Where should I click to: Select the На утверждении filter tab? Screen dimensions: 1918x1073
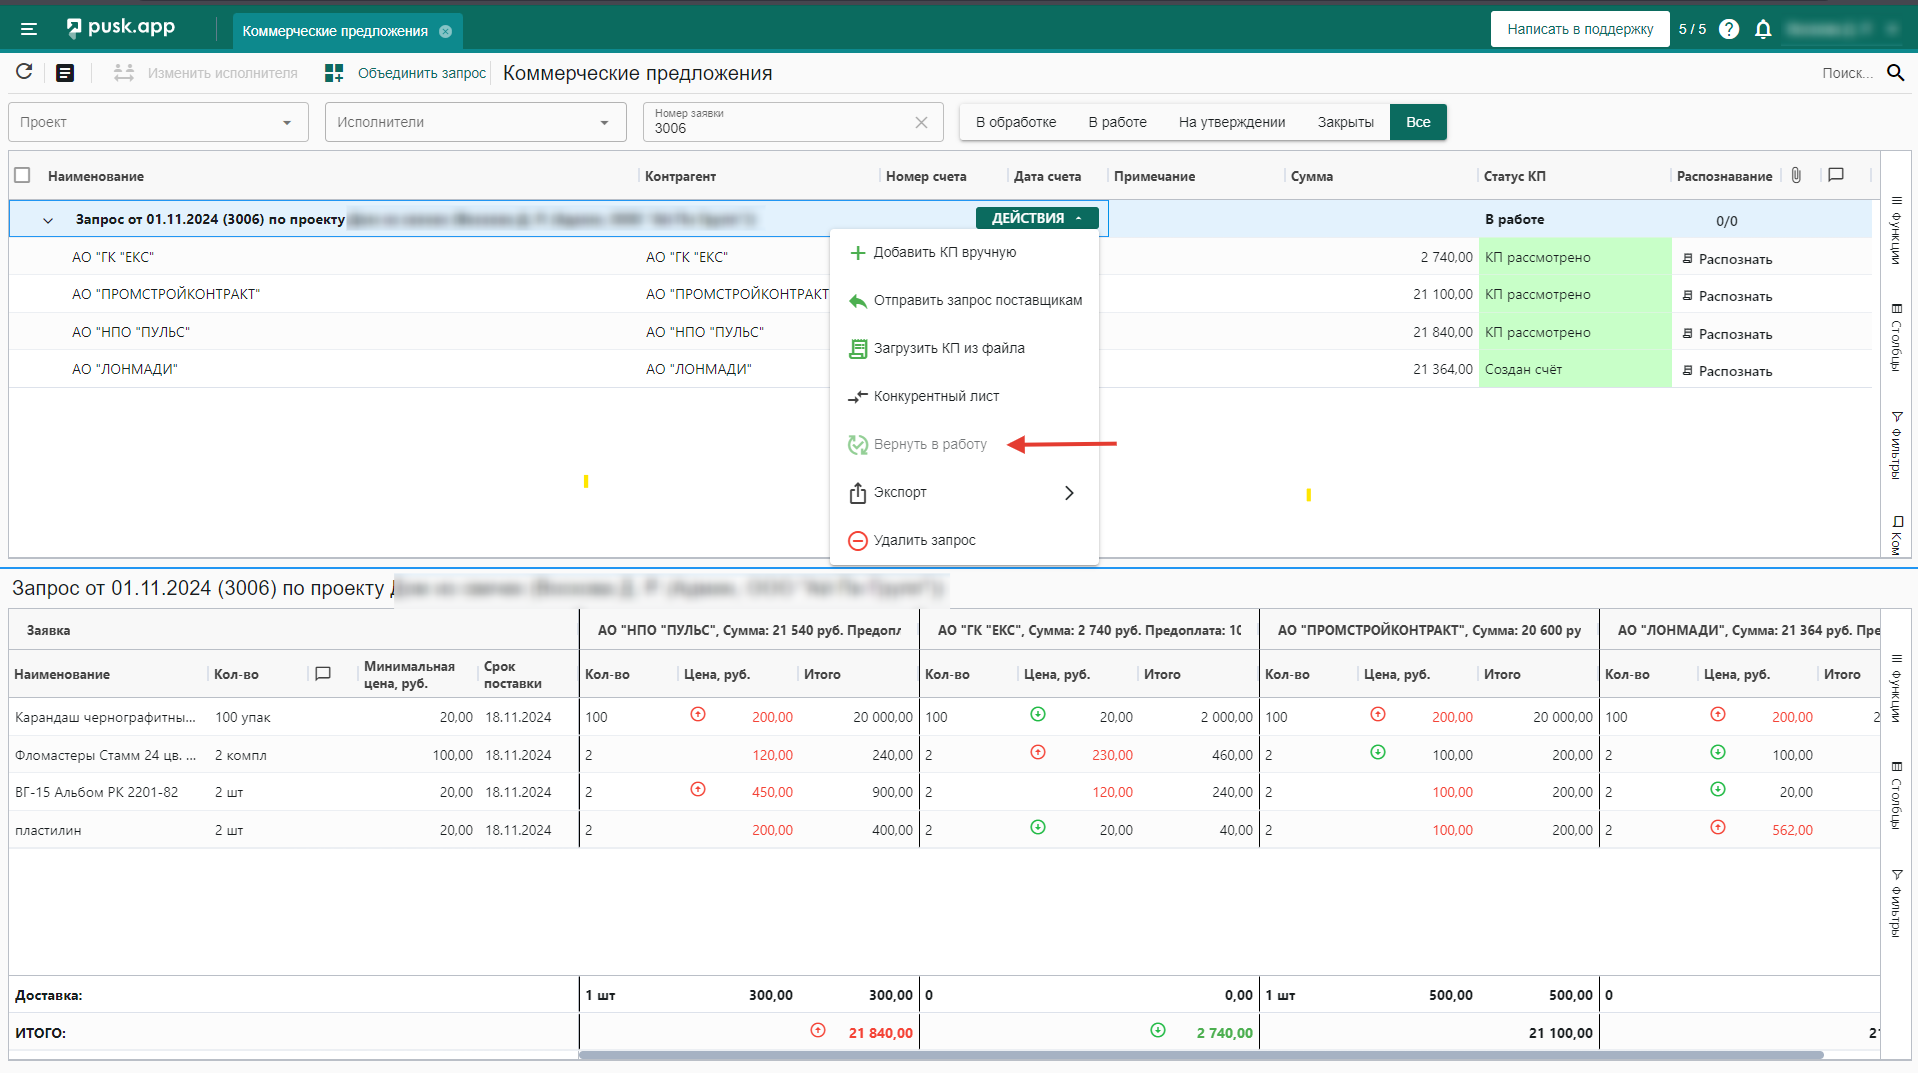(1232, 122)
